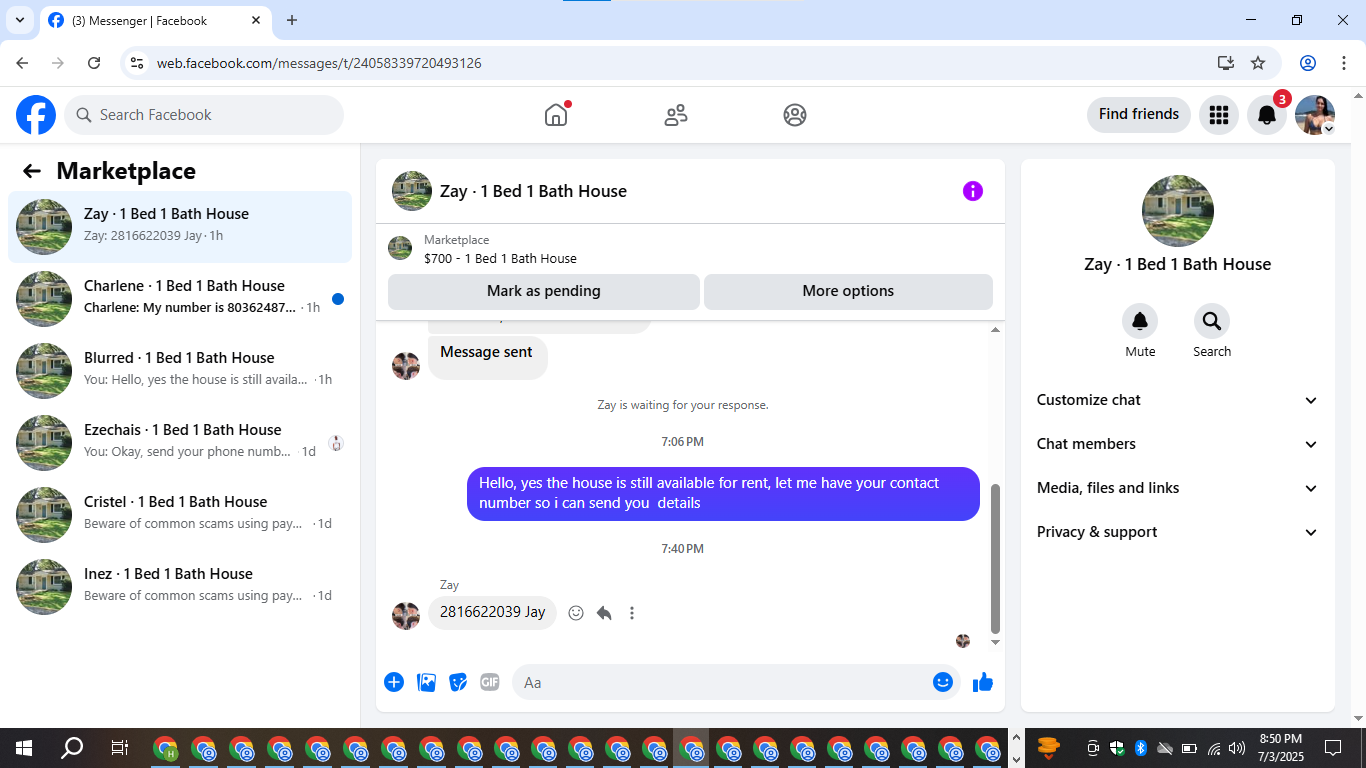Click the Find friends button
The image size is (1366, 768).
point(1139,115)
